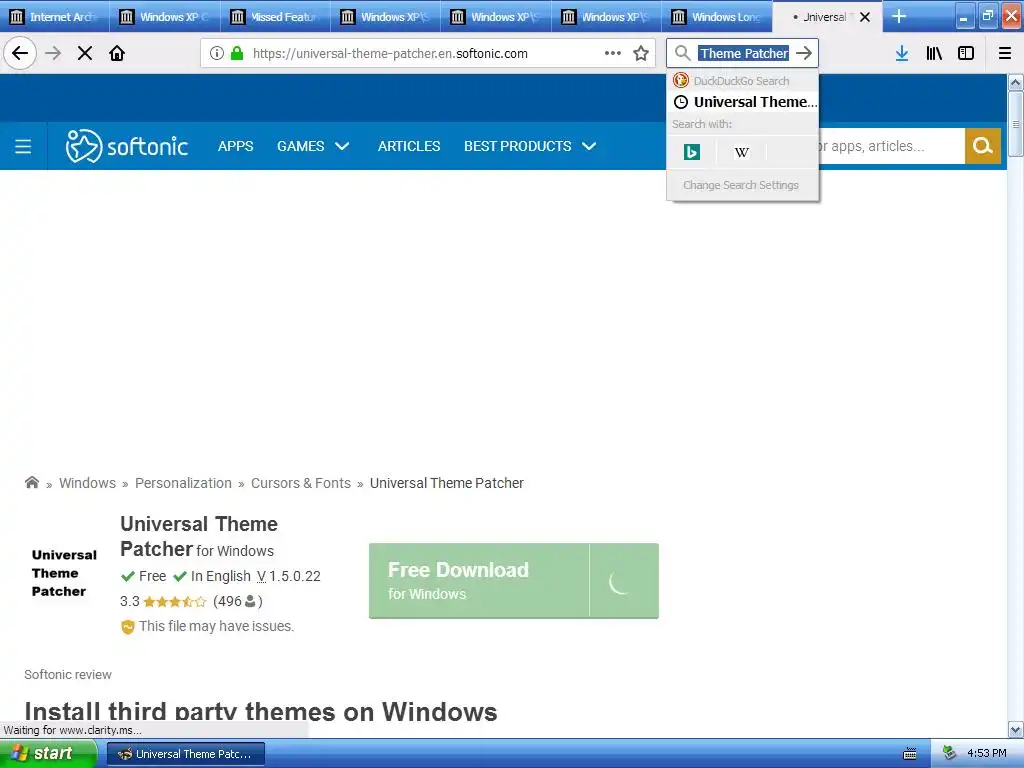Open page actions three-dots menu
The width and height of the screenshot is (1024, 768).
coord(613,53)
